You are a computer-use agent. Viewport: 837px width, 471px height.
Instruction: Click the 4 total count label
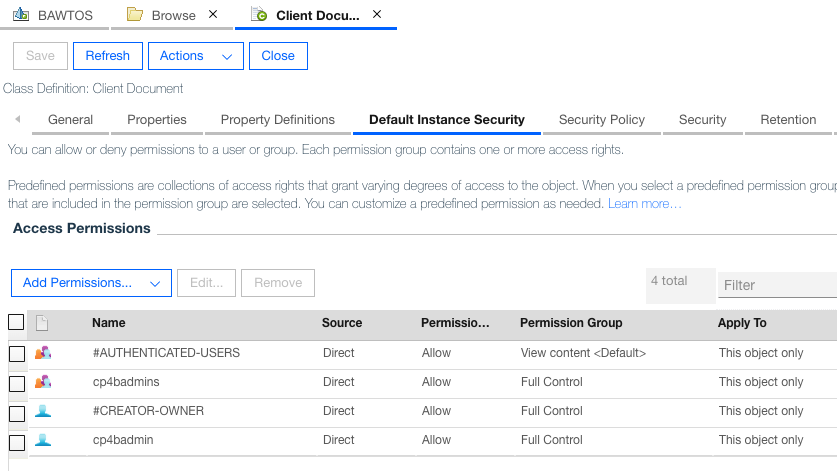pyautogui.click(x=669, y=280)
